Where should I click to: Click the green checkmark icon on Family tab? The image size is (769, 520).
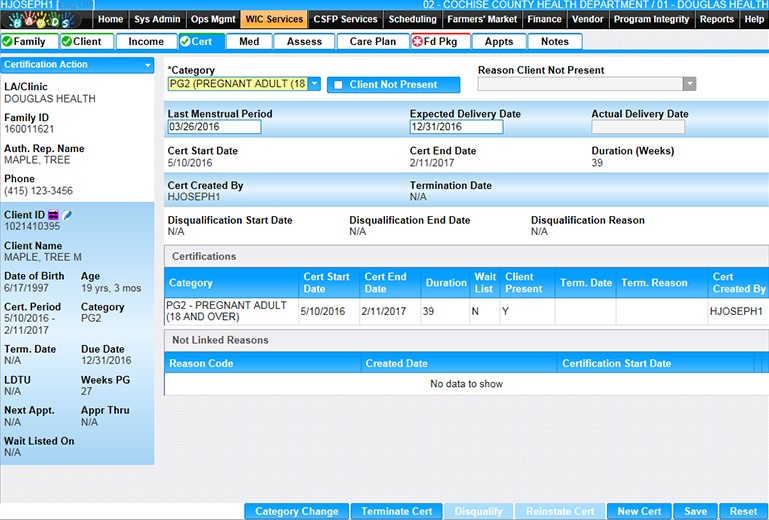8,42
